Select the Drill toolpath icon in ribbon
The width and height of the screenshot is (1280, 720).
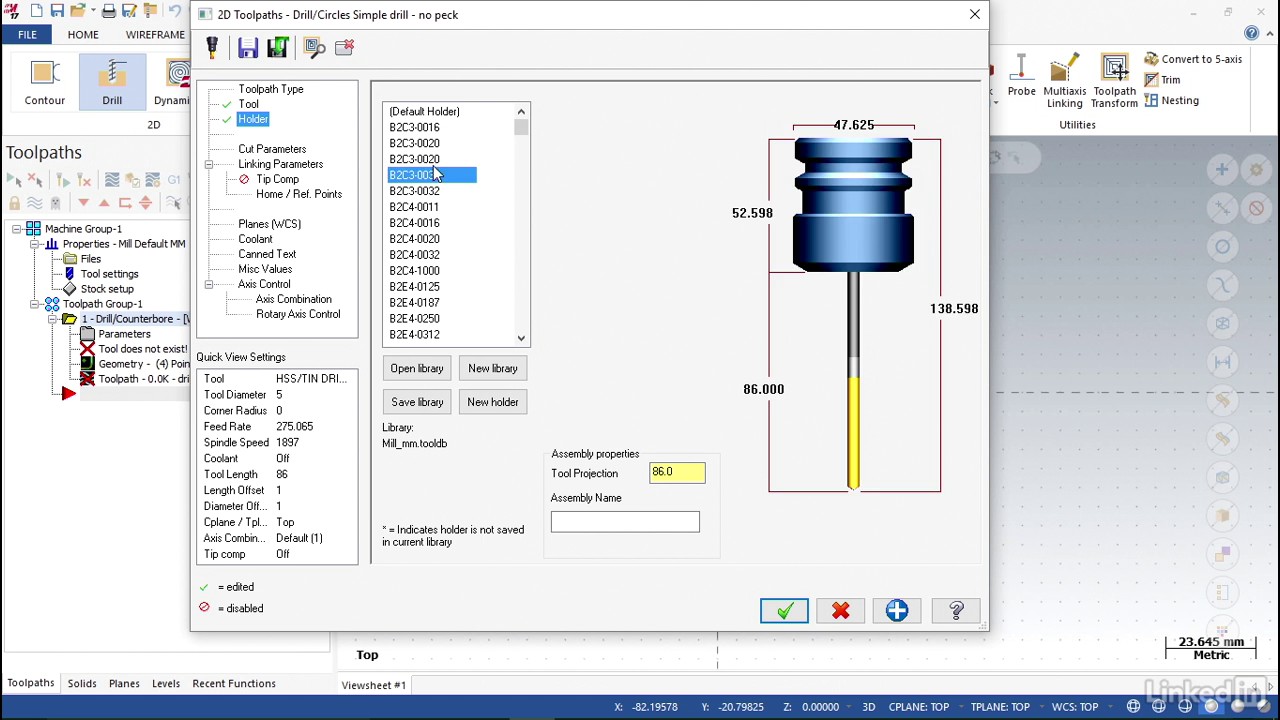tap(112, 82)
